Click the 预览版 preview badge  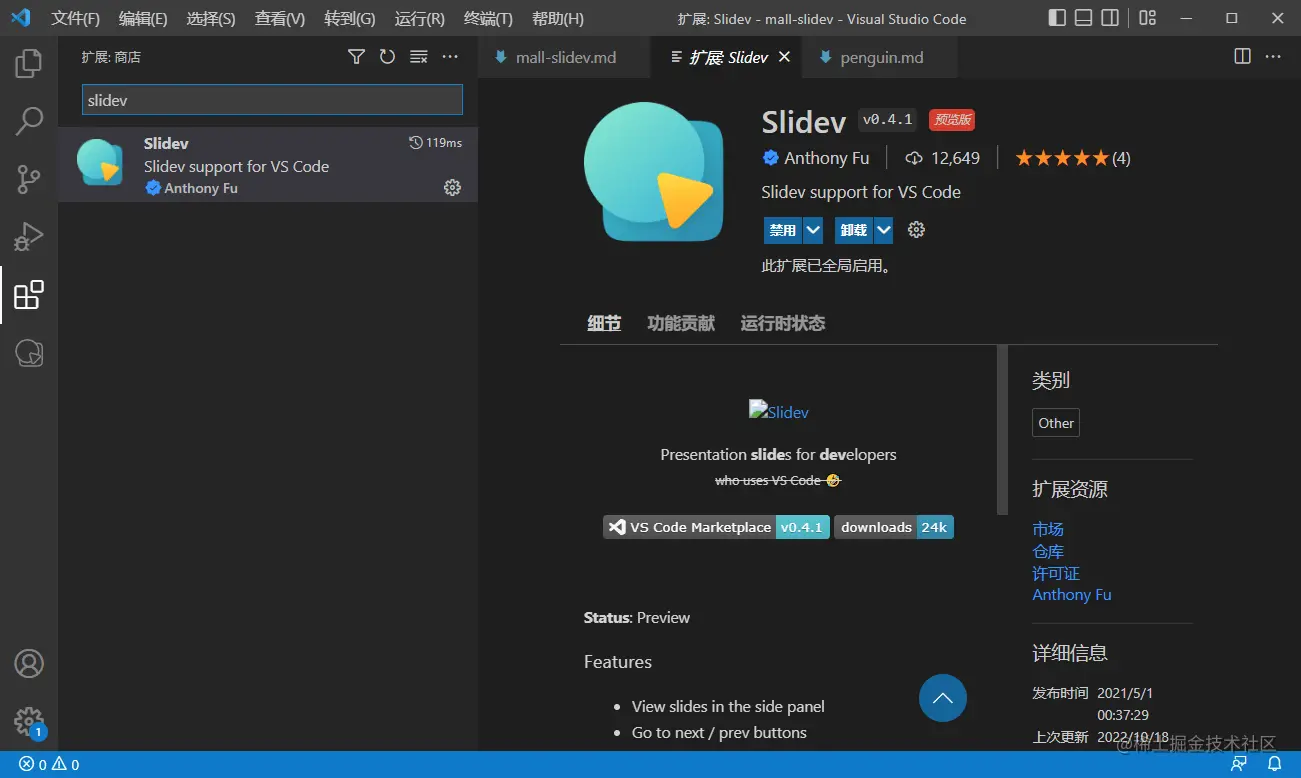951,120
